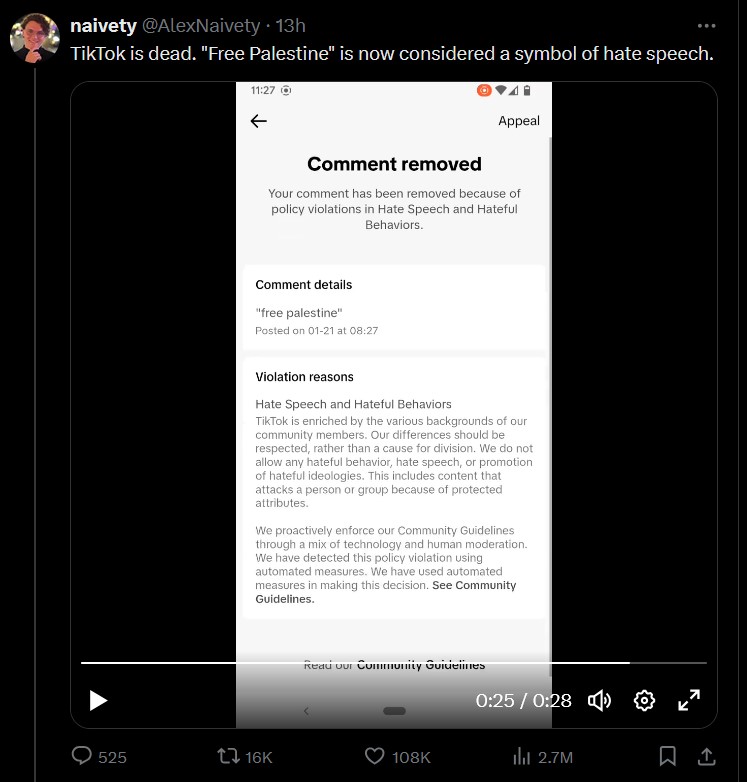This screenshot has width=747, height=782.
Task: Tap Appeal in the video screenshot
Action: point(519,121)
